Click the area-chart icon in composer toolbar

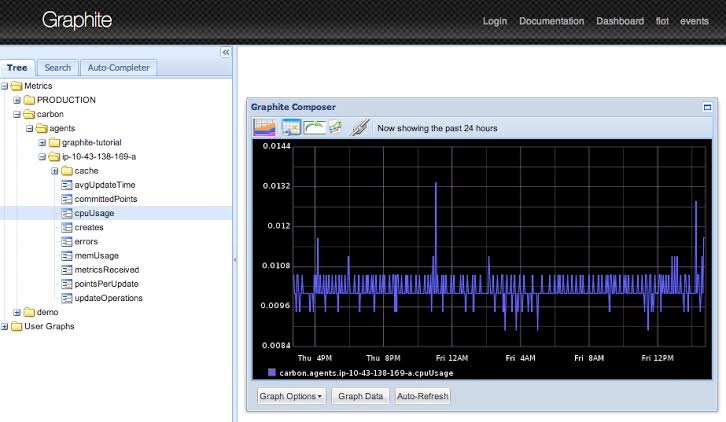(x=264, y=127)
